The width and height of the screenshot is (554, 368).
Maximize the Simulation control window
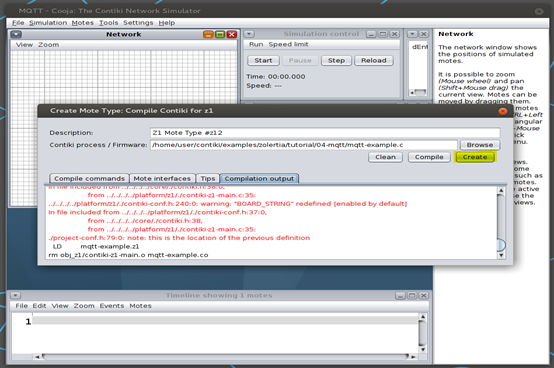[383, 34]
